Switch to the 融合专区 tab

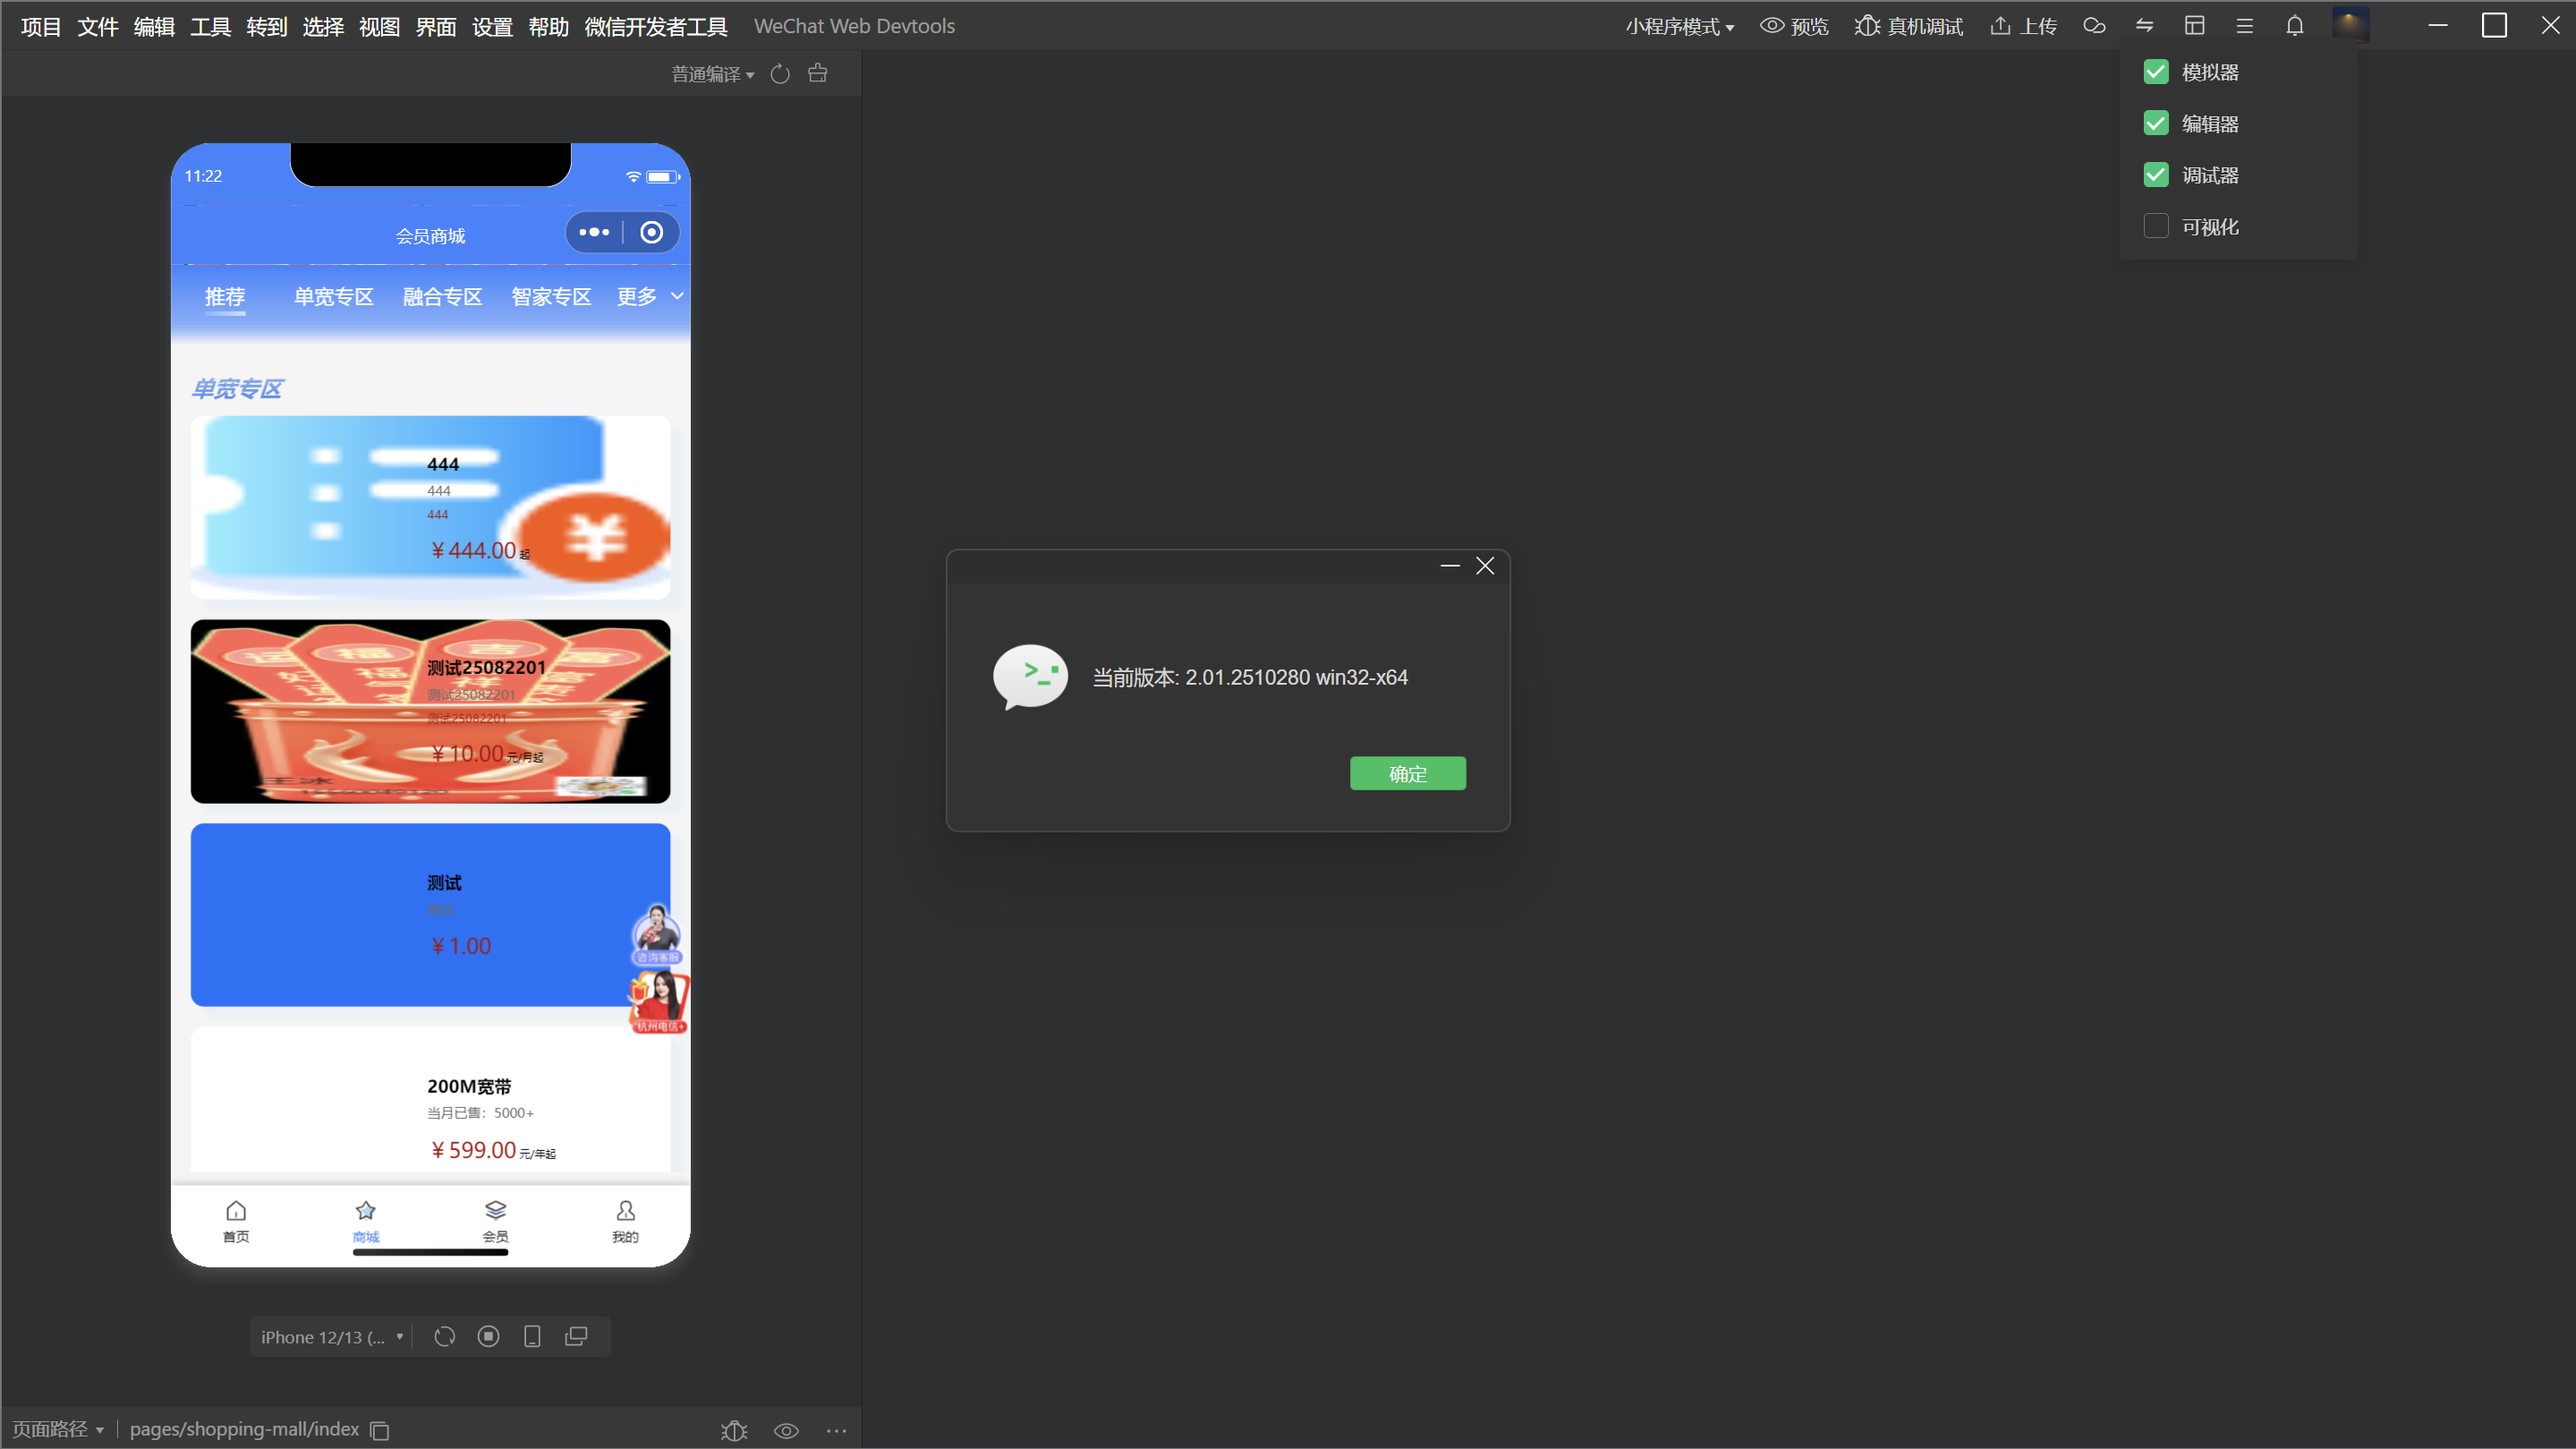[x=442, y=297]
